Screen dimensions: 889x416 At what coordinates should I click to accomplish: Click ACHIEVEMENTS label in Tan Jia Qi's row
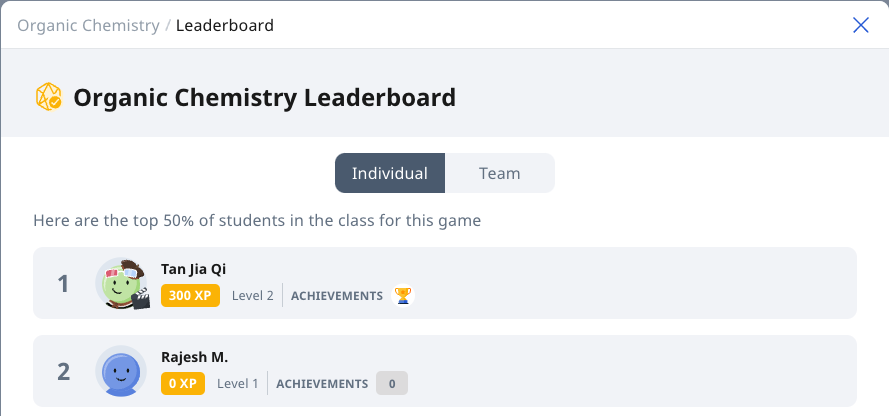337,296
